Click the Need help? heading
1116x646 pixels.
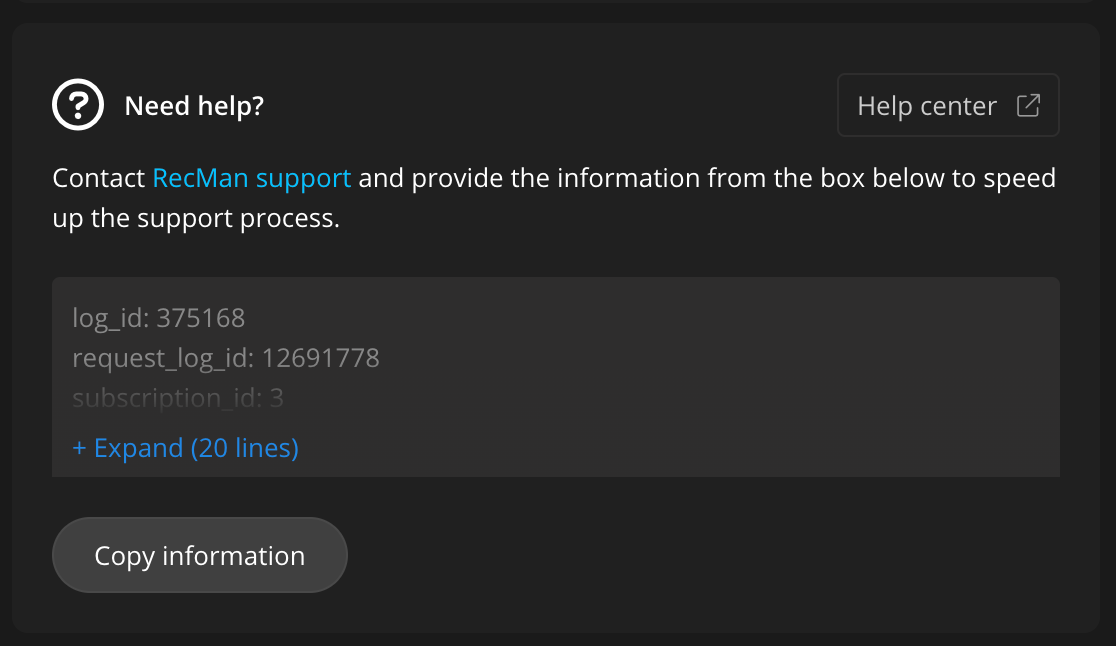pos(194,106)
